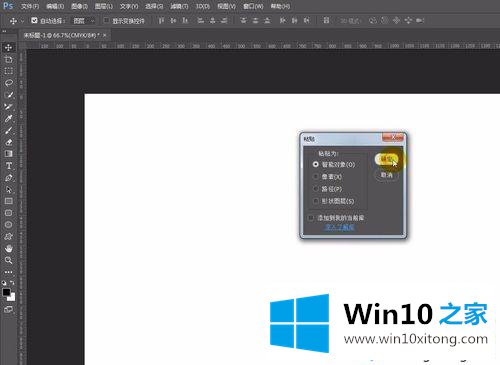500x365 pixels.
Task: Swap foreground and background colors icon
Action: [x=12, y=283]
